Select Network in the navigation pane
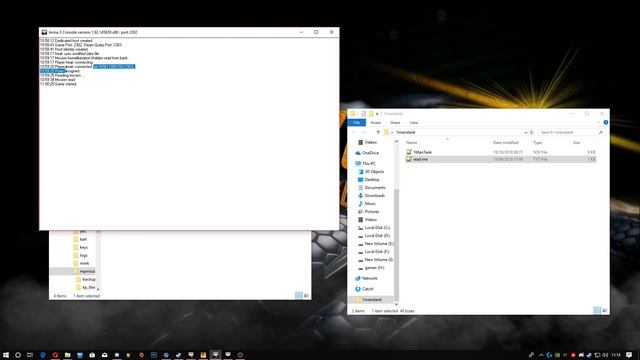The height and width of the screenshot is (360, 640). click(x=369, y=278)
